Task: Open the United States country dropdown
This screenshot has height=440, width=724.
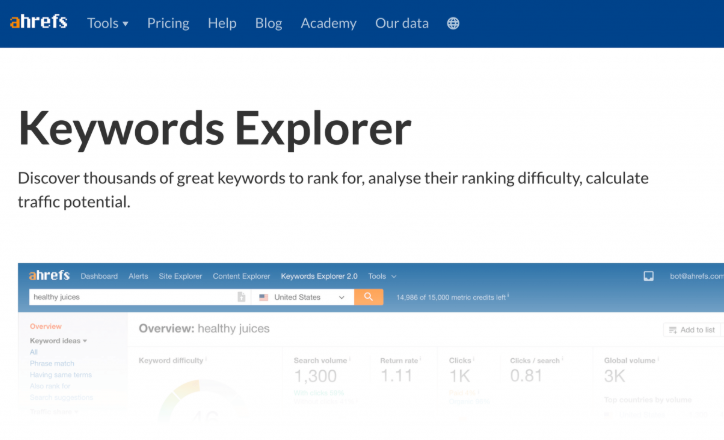Action: click(x=302, y=297)
